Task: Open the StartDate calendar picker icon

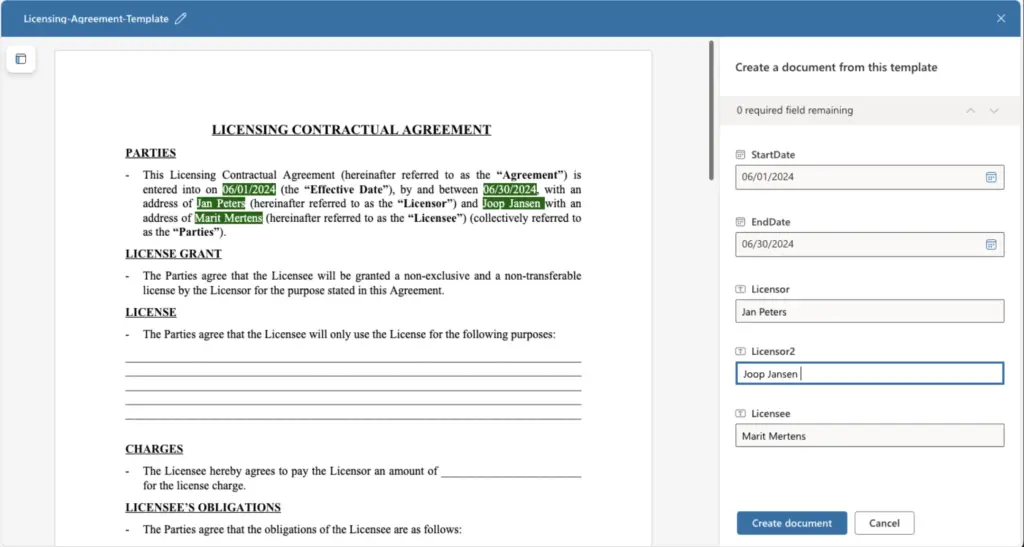Action: pos(991,177)
